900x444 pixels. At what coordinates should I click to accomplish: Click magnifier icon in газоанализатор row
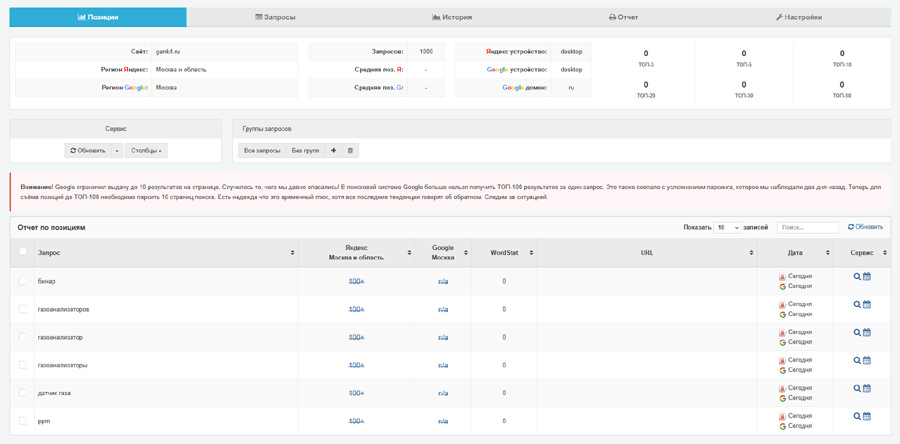pos(857,332)
